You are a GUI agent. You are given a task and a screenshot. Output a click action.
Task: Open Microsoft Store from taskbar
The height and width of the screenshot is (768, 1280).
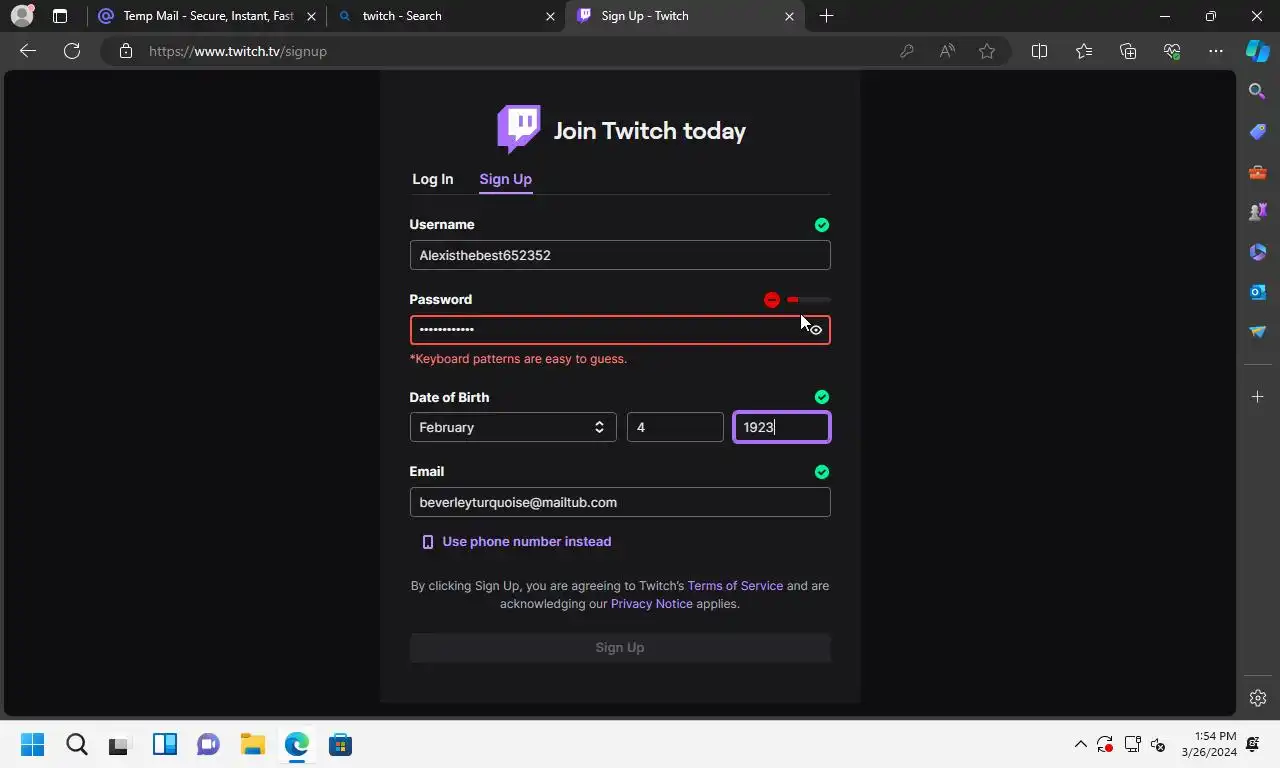[x=340, y=745]
